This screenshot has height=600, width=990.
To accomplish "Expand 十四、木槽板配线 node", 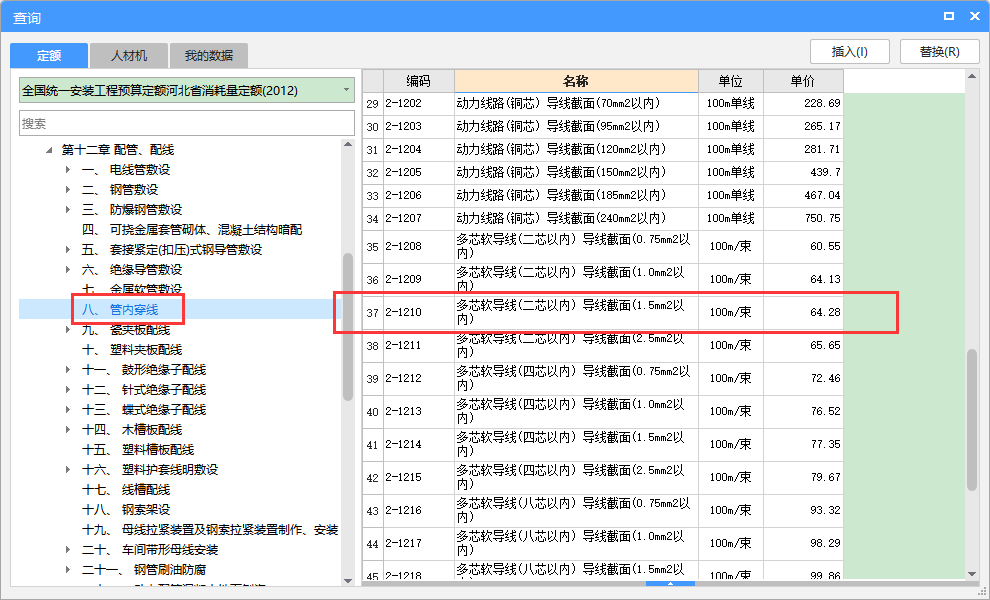I will (68, 430).
